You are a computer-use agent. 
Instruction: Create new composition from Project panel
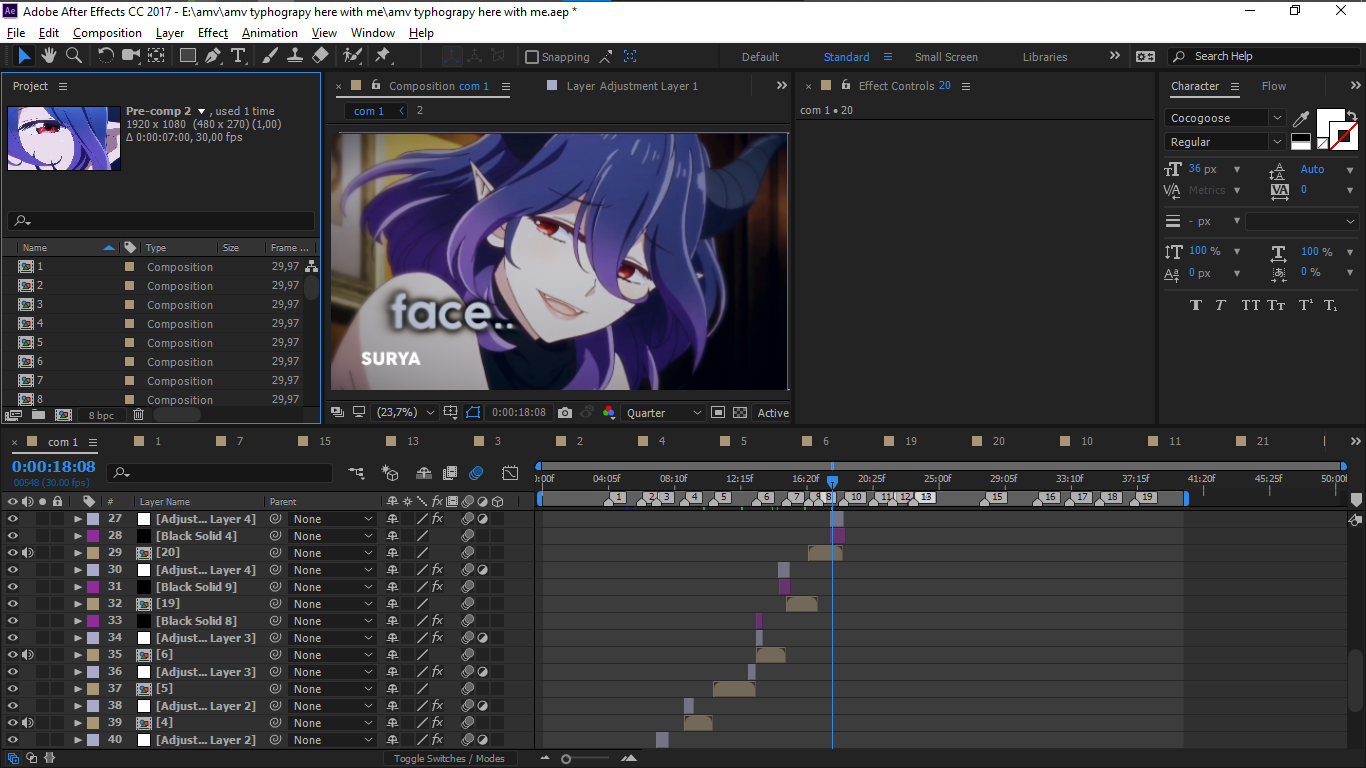63,414
